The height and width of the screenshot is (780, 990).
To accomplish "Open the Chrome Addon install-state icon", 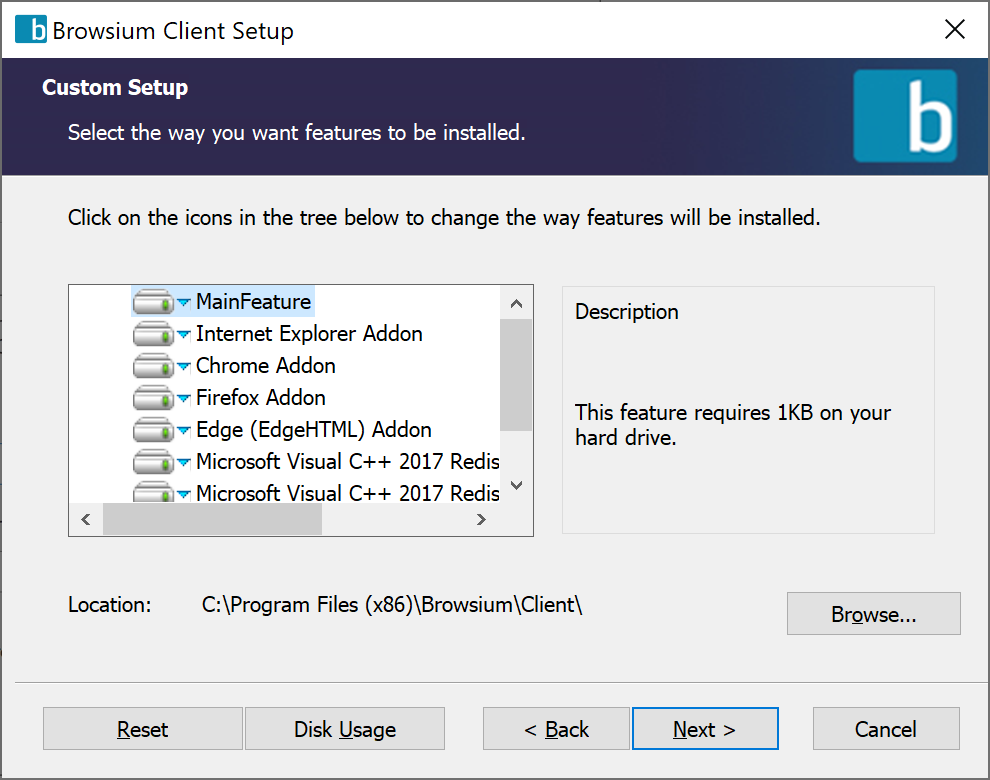I will pos(159,366).
